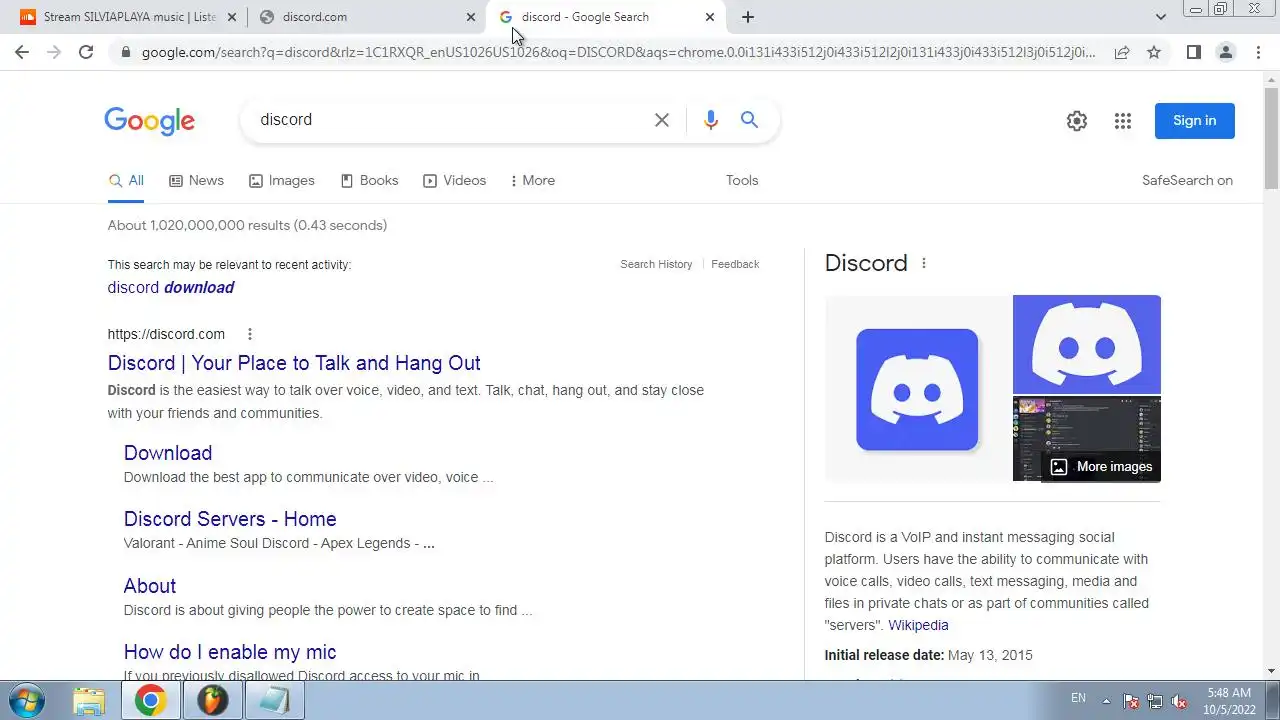Click into the Google search box
1280x720 pixels.
(x=450, y=120)
